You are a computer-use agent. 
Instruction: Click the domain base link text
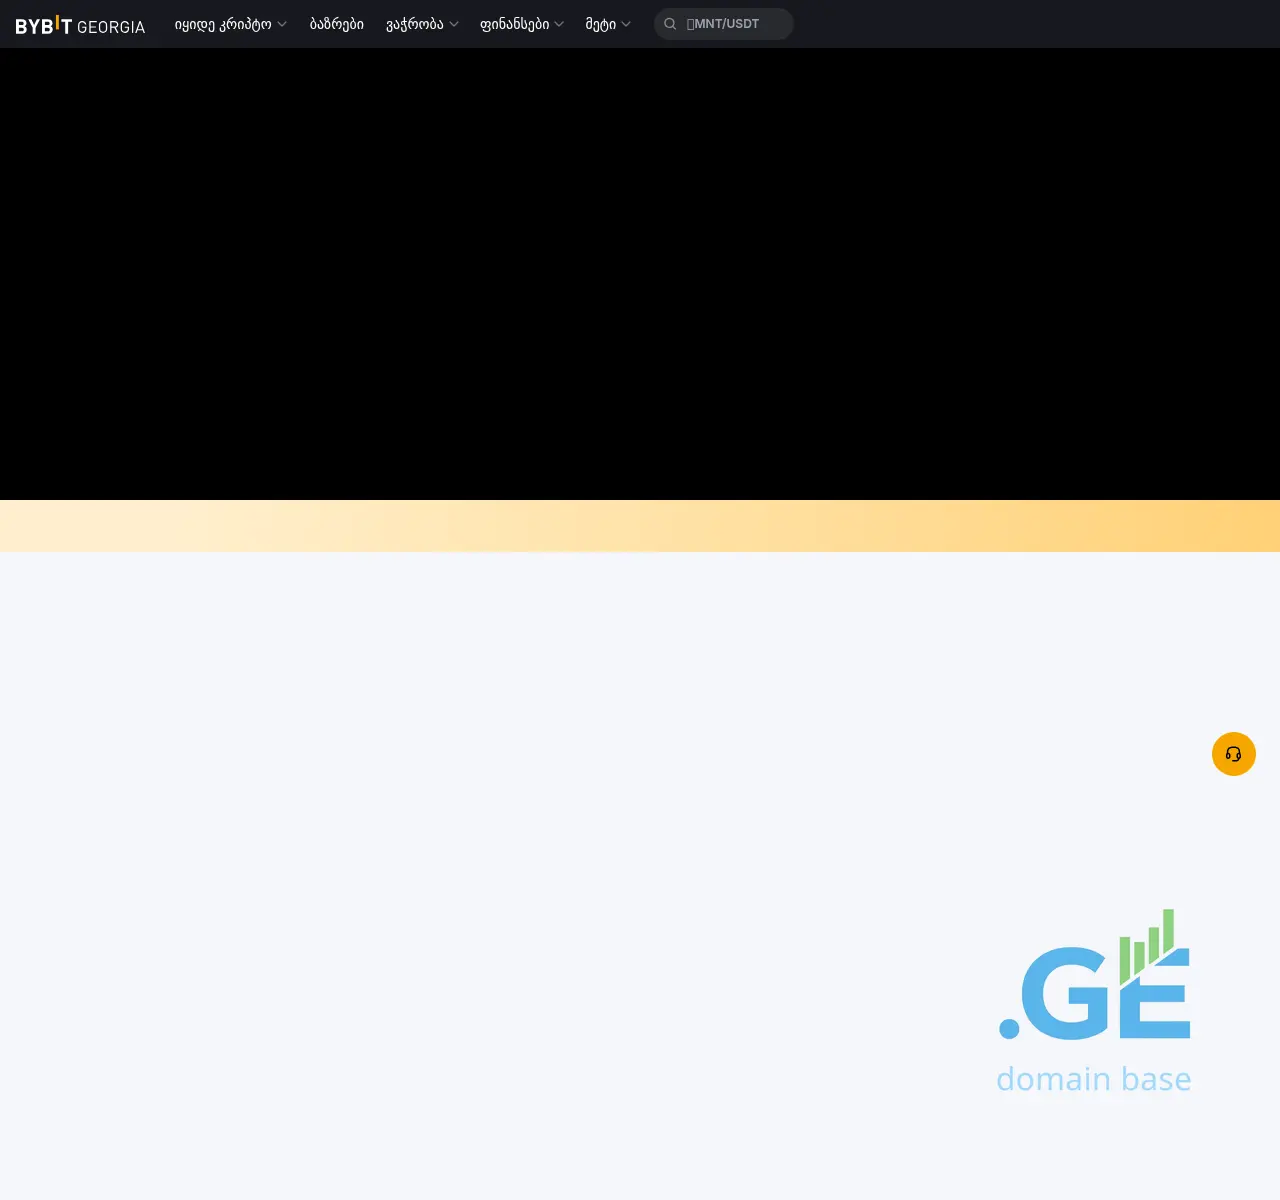pyautogui.click(x=1094, y=1079)
